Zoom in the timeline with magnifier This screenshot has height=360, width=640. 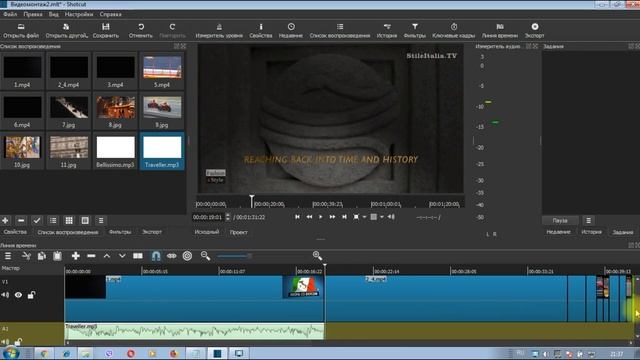click(317, 256)
